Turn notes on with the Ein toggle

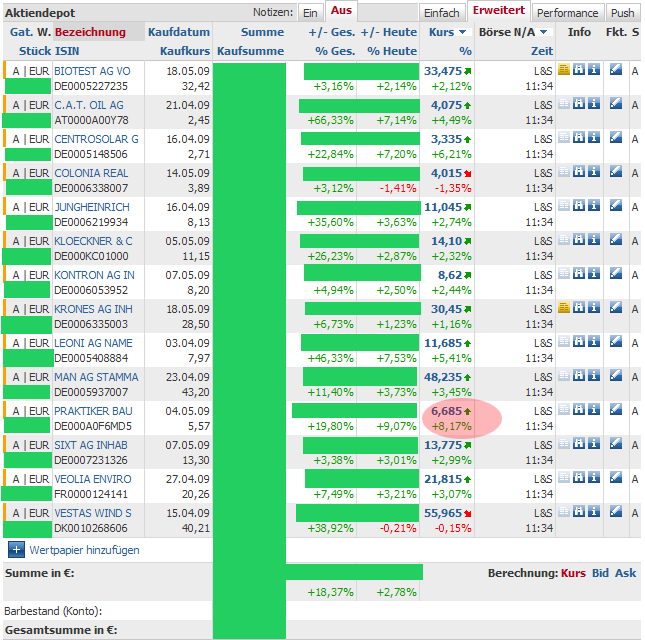pos(310,13)
